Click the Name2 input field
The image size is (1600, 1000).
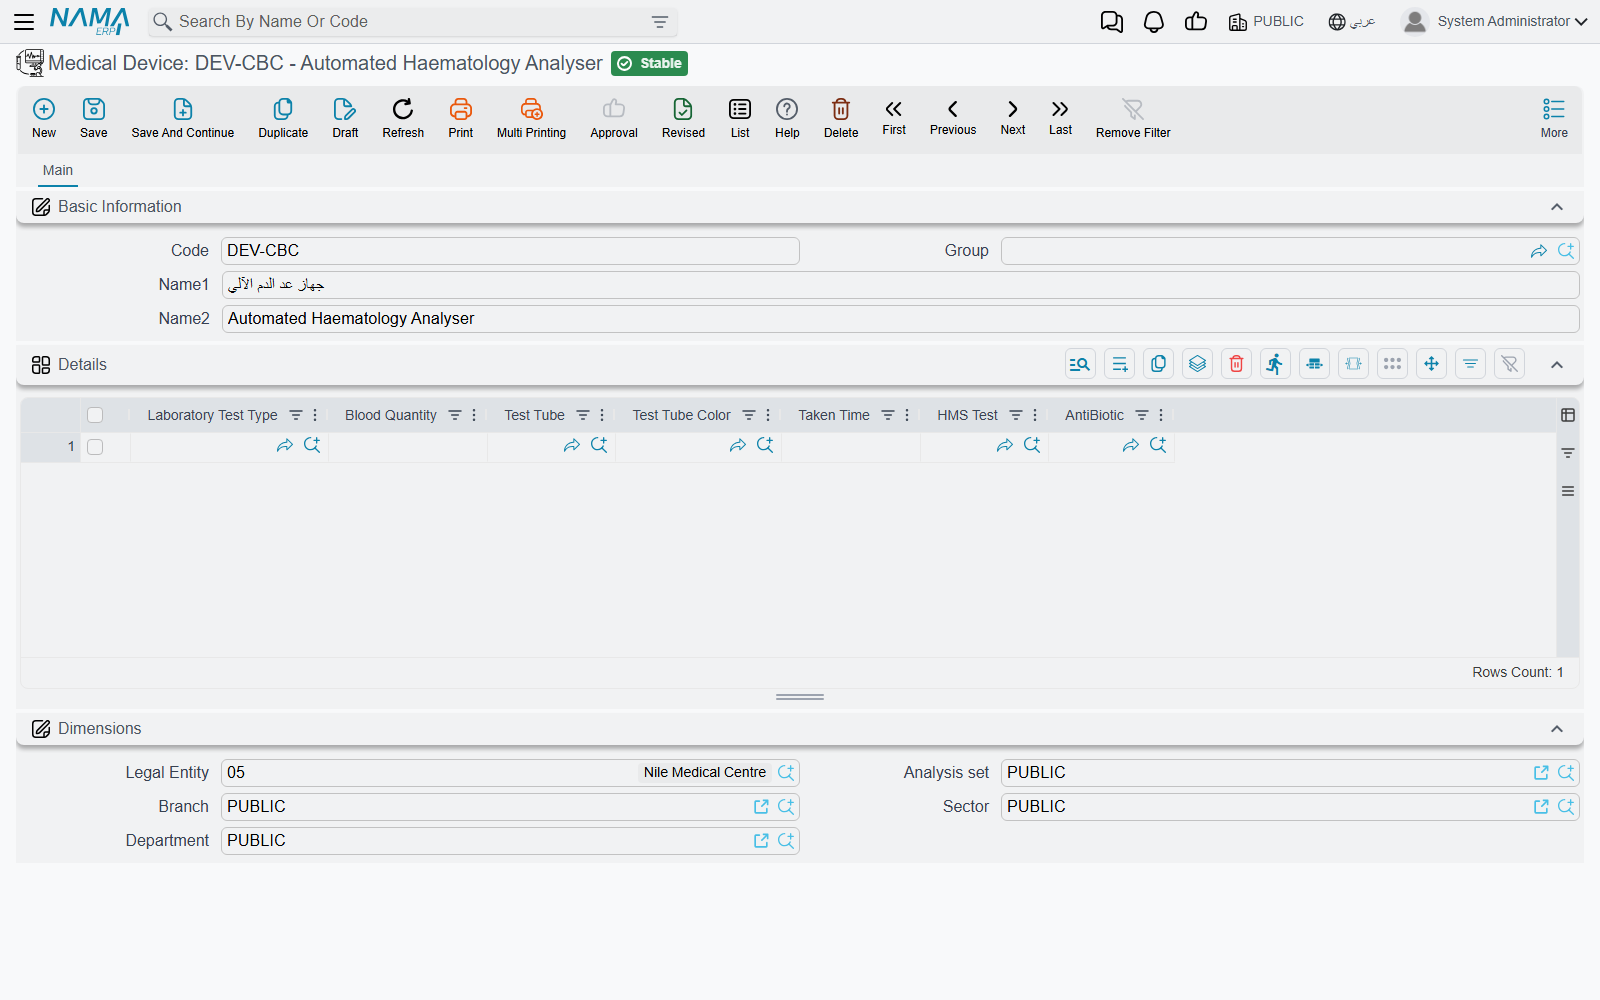pos(900,319)
